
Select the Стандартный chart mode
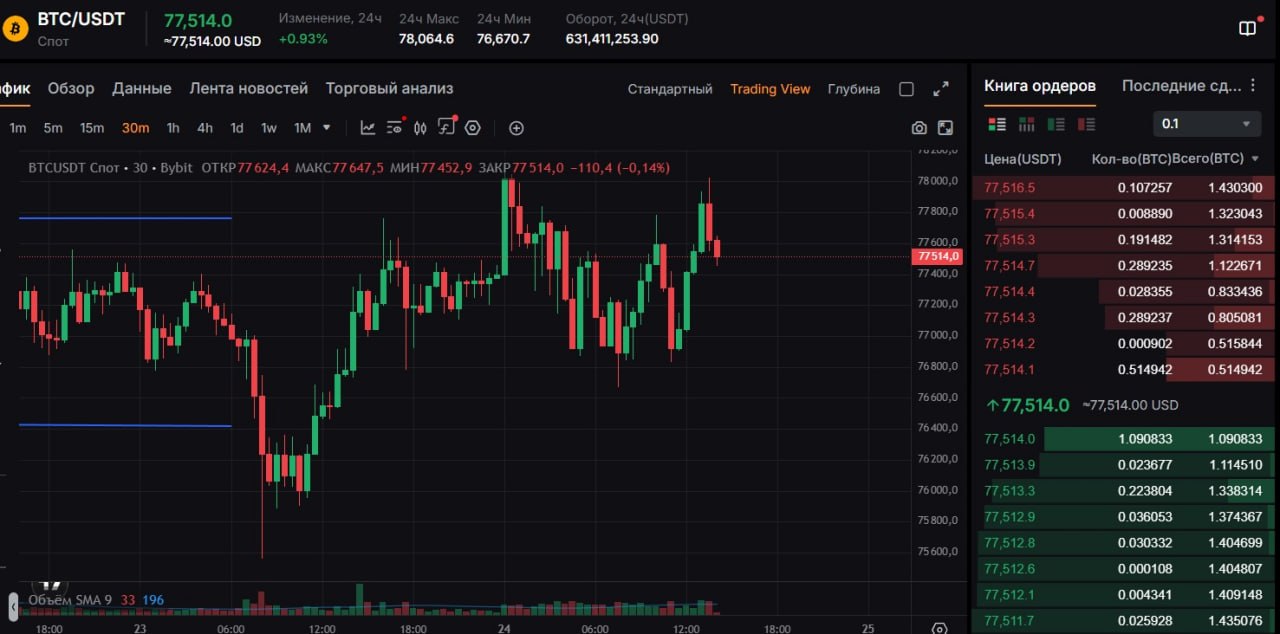pos(670,89)
